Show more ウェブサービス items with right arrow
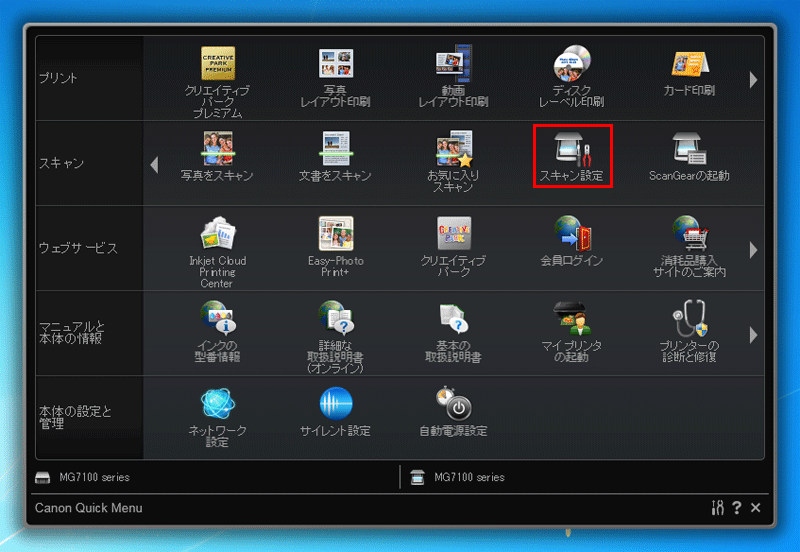This screenshot has height=552, width=800. (754, 250)
